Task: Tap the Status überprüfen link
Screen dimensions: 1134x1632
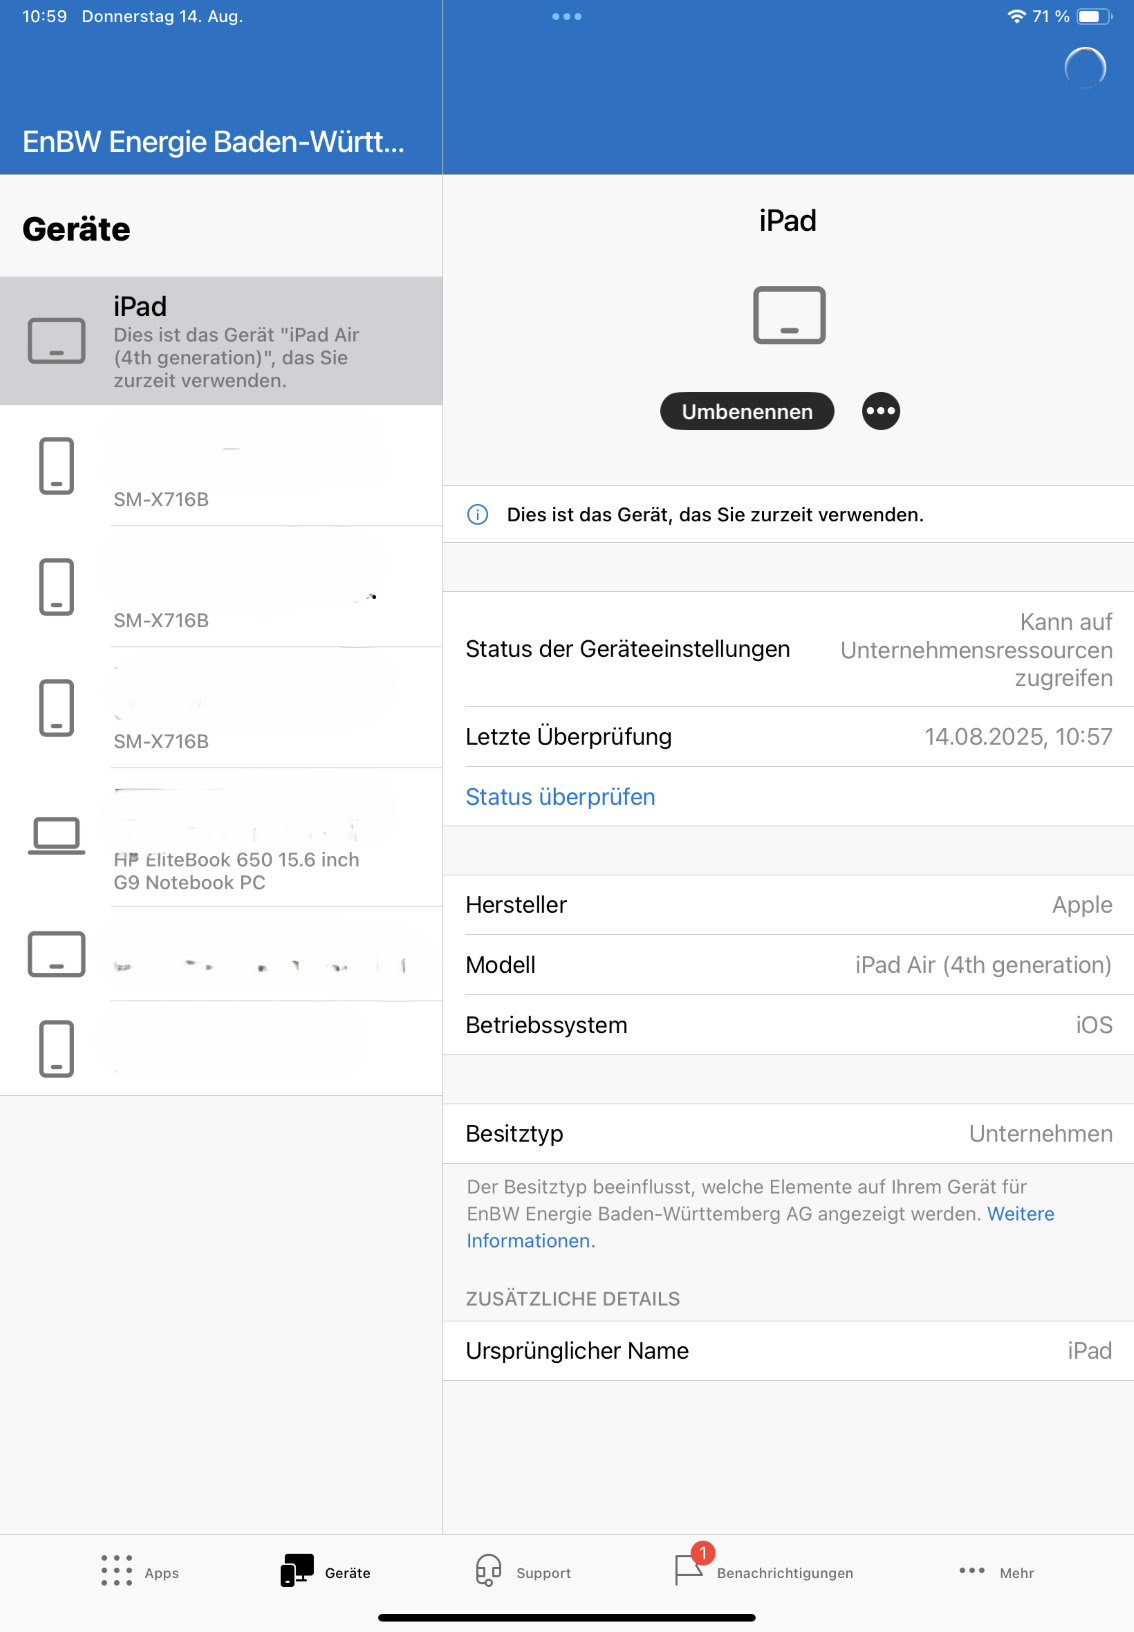Action: tap(560, 797)
